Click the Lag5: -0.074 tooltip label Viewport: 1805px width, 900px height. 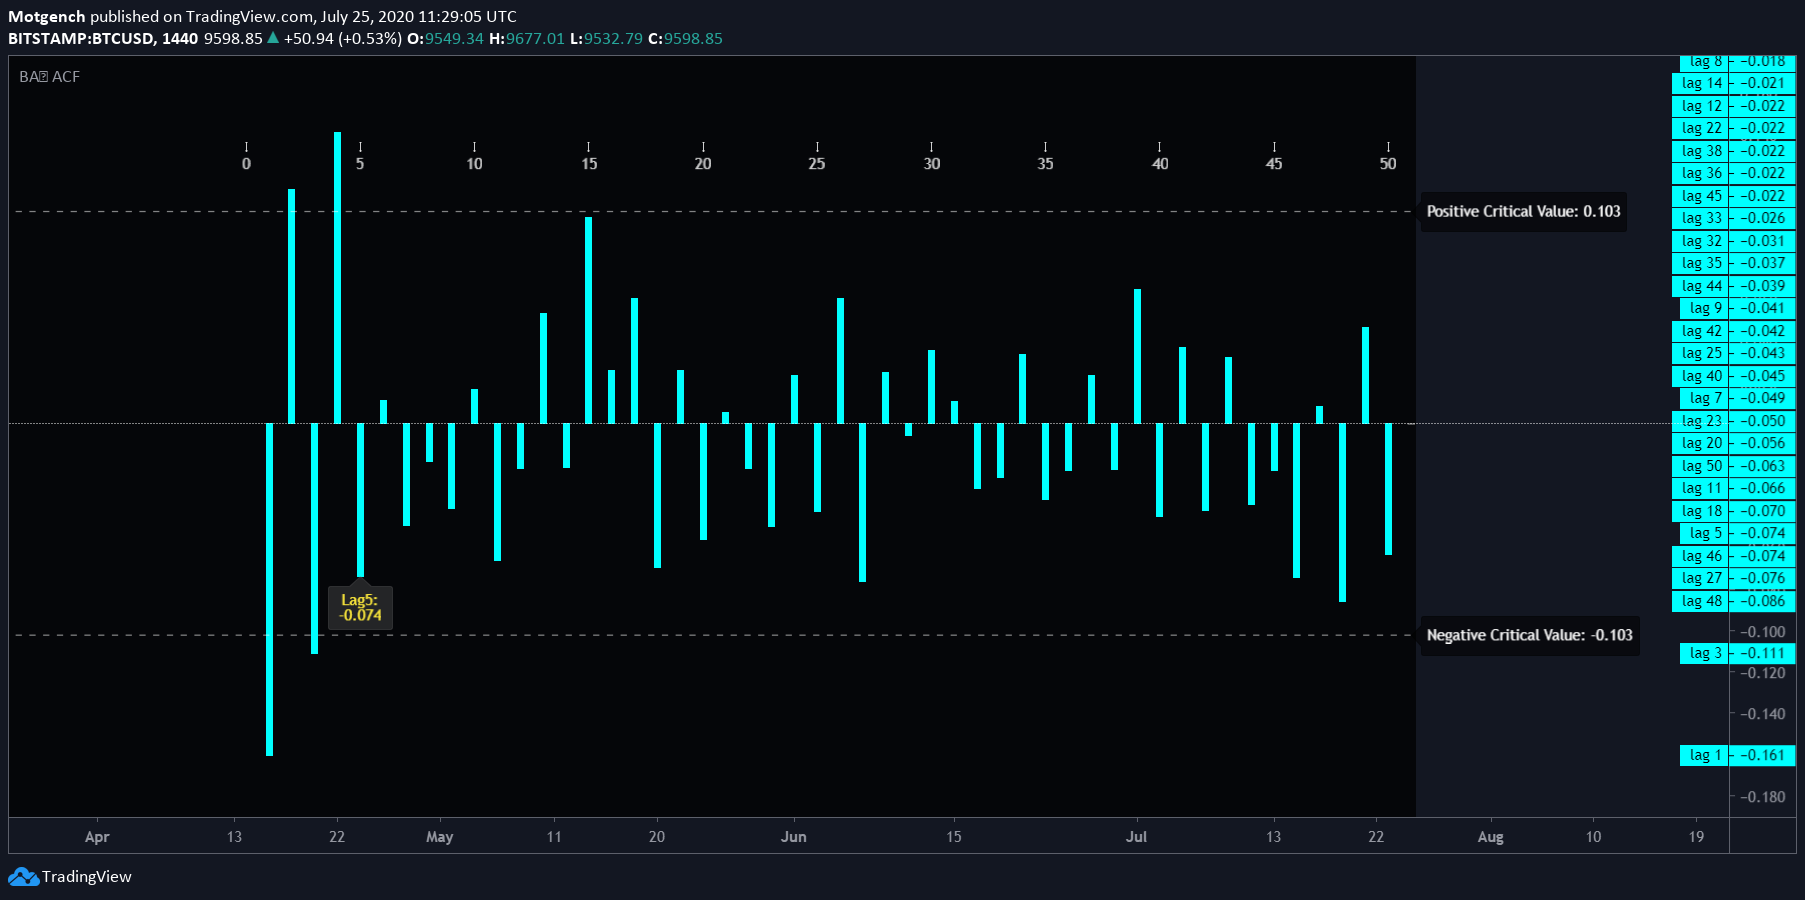click(360, 608)
